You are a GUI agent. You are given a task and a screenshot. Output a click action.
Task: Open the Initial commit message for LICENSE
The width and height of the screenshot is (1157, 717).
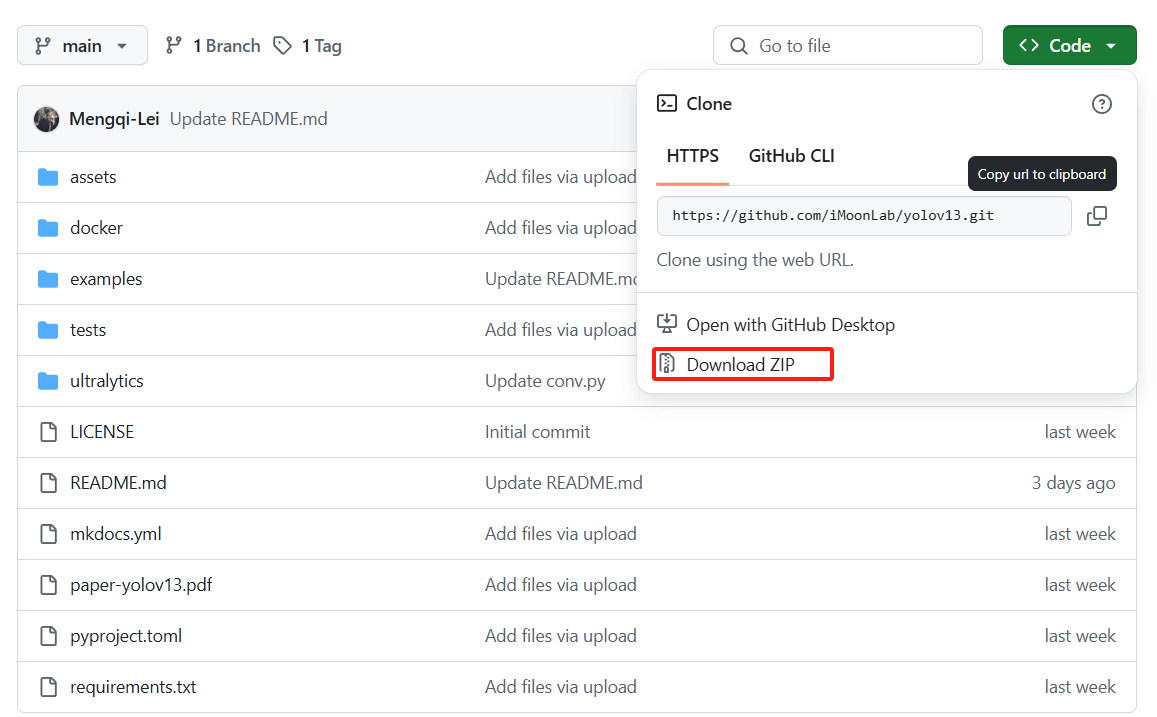point(537,432)
